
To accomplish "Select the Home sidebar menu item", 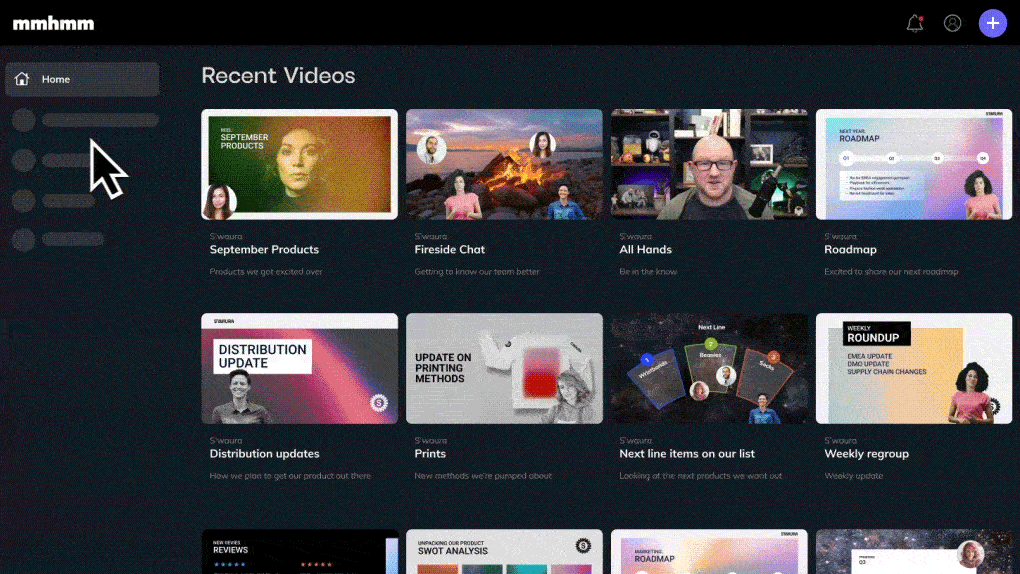I will [83, 79].
